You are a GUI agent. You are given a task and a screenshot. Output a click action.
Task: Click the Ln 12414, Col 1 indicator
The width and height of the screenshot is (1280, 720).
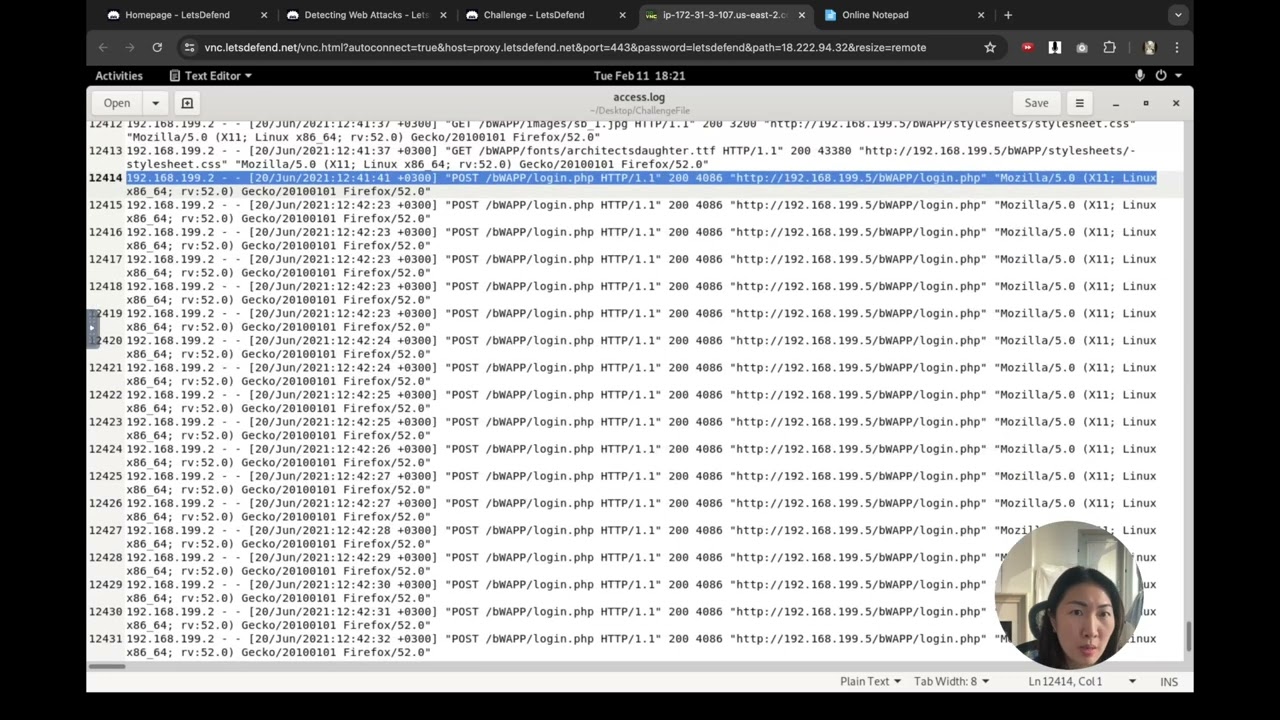(x=1065, y=681)
